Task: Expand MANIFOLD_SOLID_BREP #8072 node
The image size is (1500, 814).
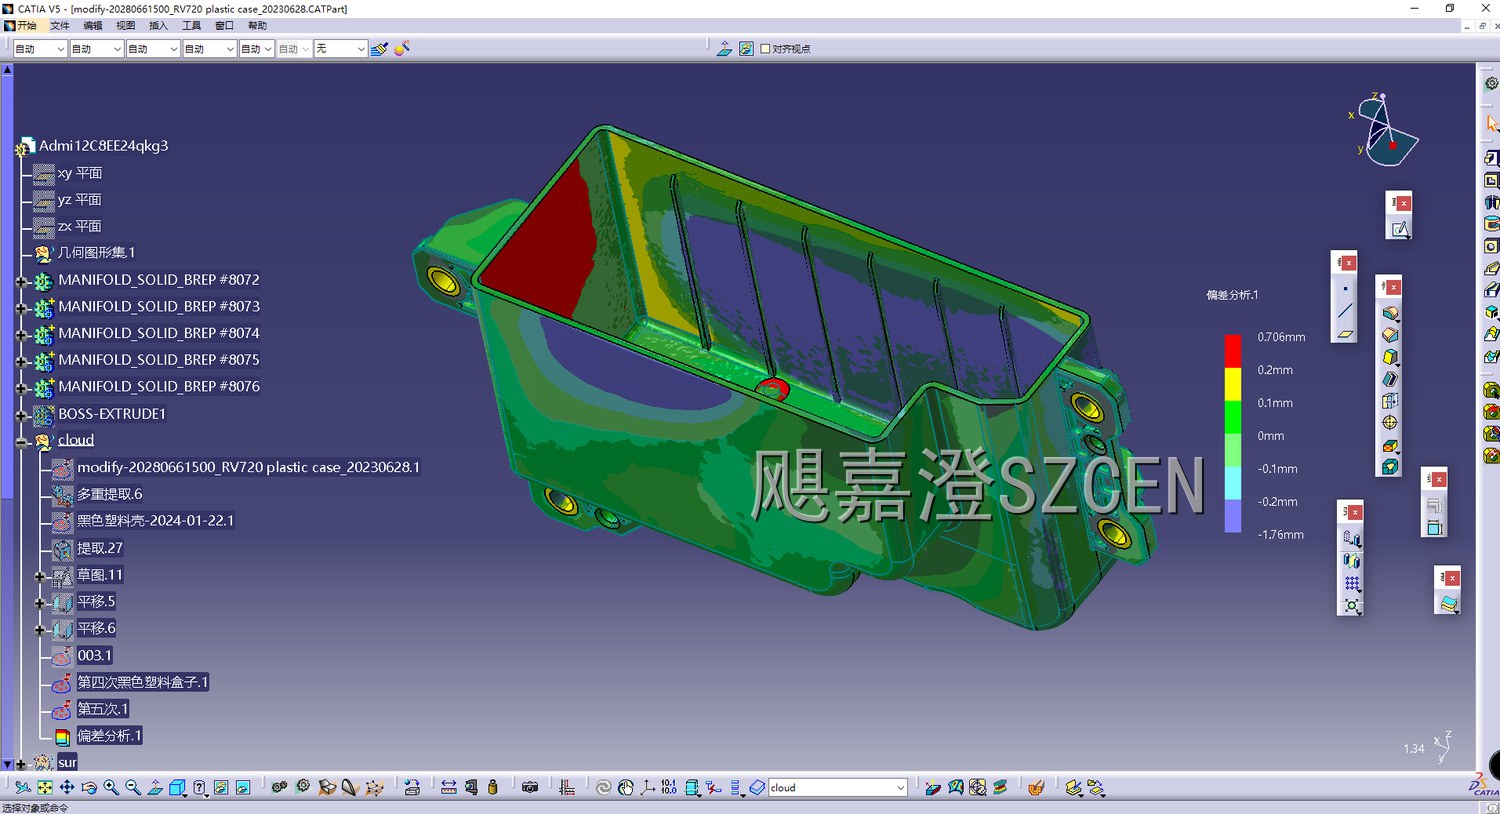Action: pos(21,281)
